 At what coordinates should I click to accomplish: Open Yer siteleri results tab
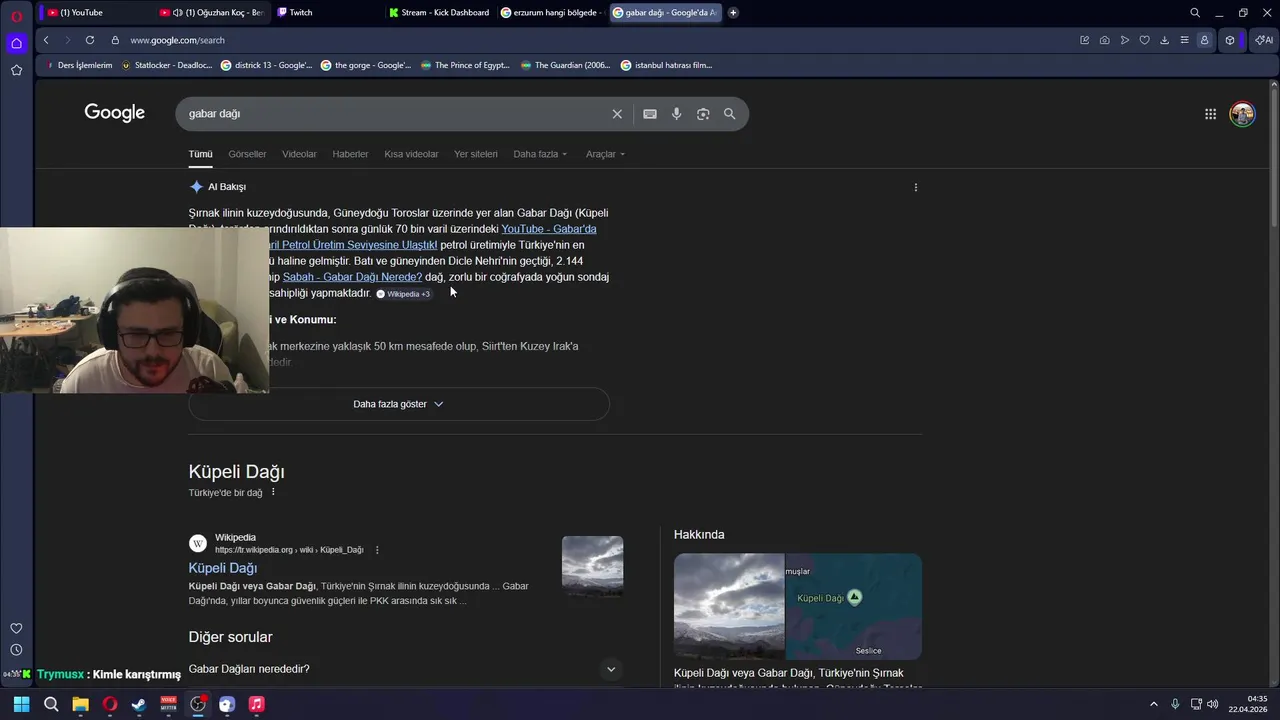[x=475, y=154]
